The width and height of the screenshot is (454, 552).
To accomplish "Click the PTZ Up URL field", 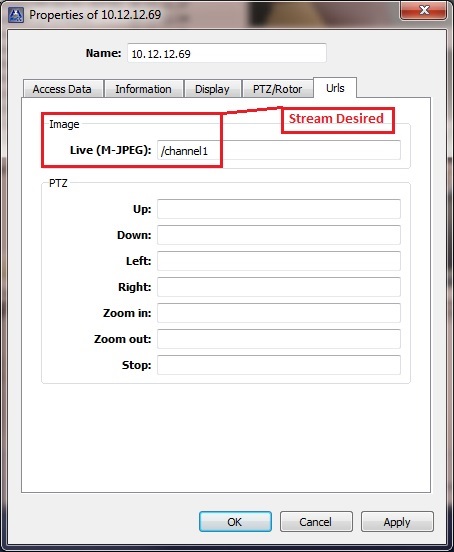I will (279, 209).
